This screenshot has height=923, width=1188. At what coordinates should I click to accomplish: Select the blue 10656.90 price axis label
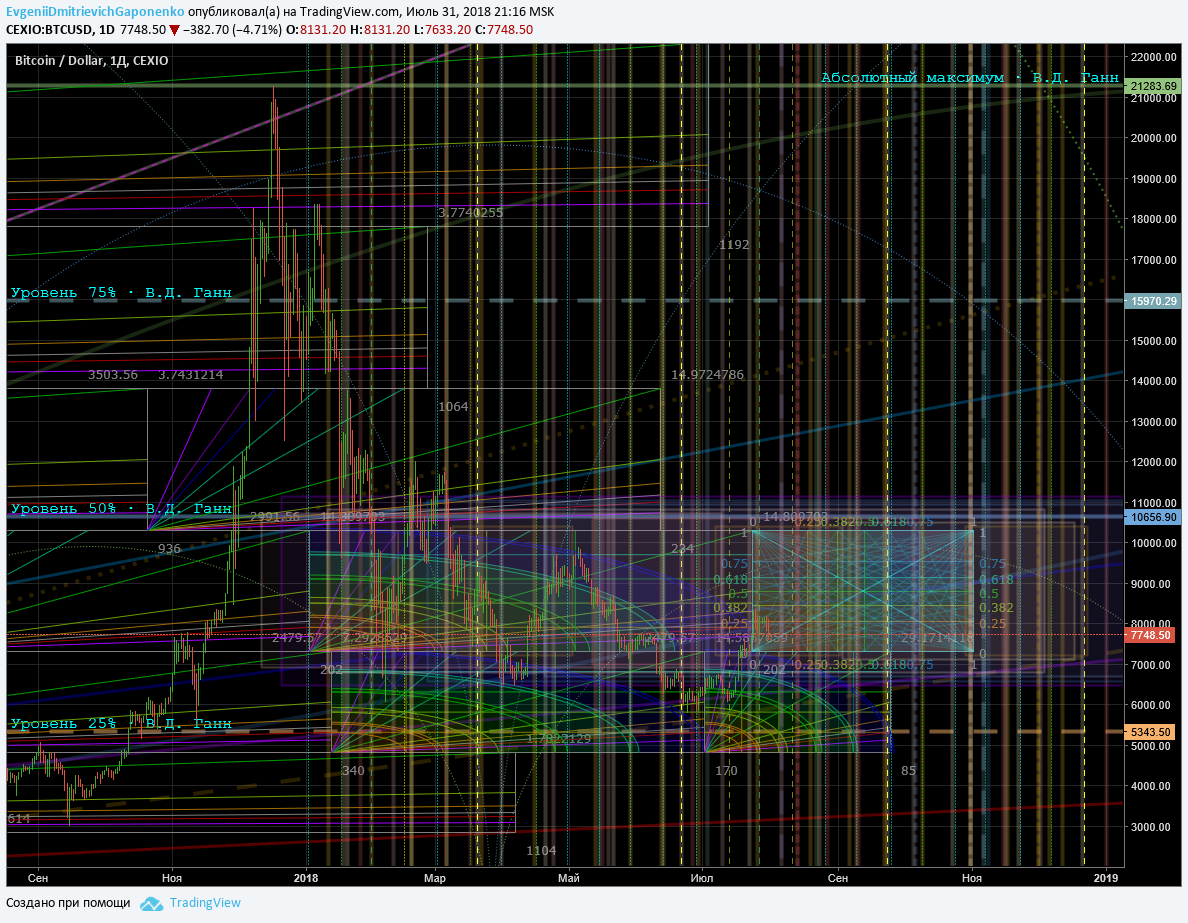[1153, 517]
